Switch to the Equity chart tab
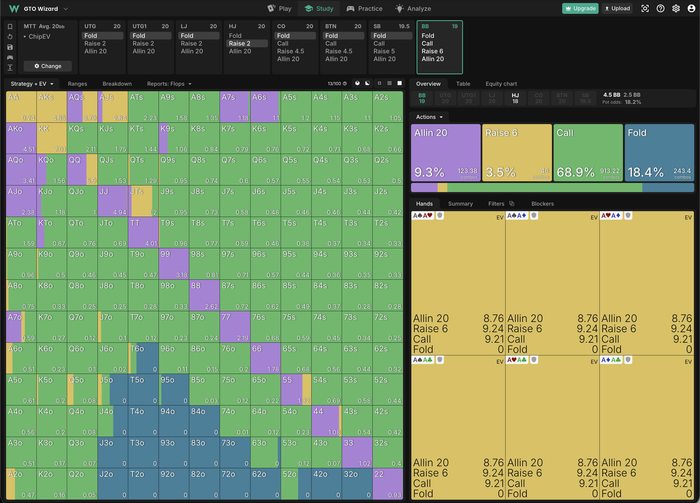 point(501,84)
